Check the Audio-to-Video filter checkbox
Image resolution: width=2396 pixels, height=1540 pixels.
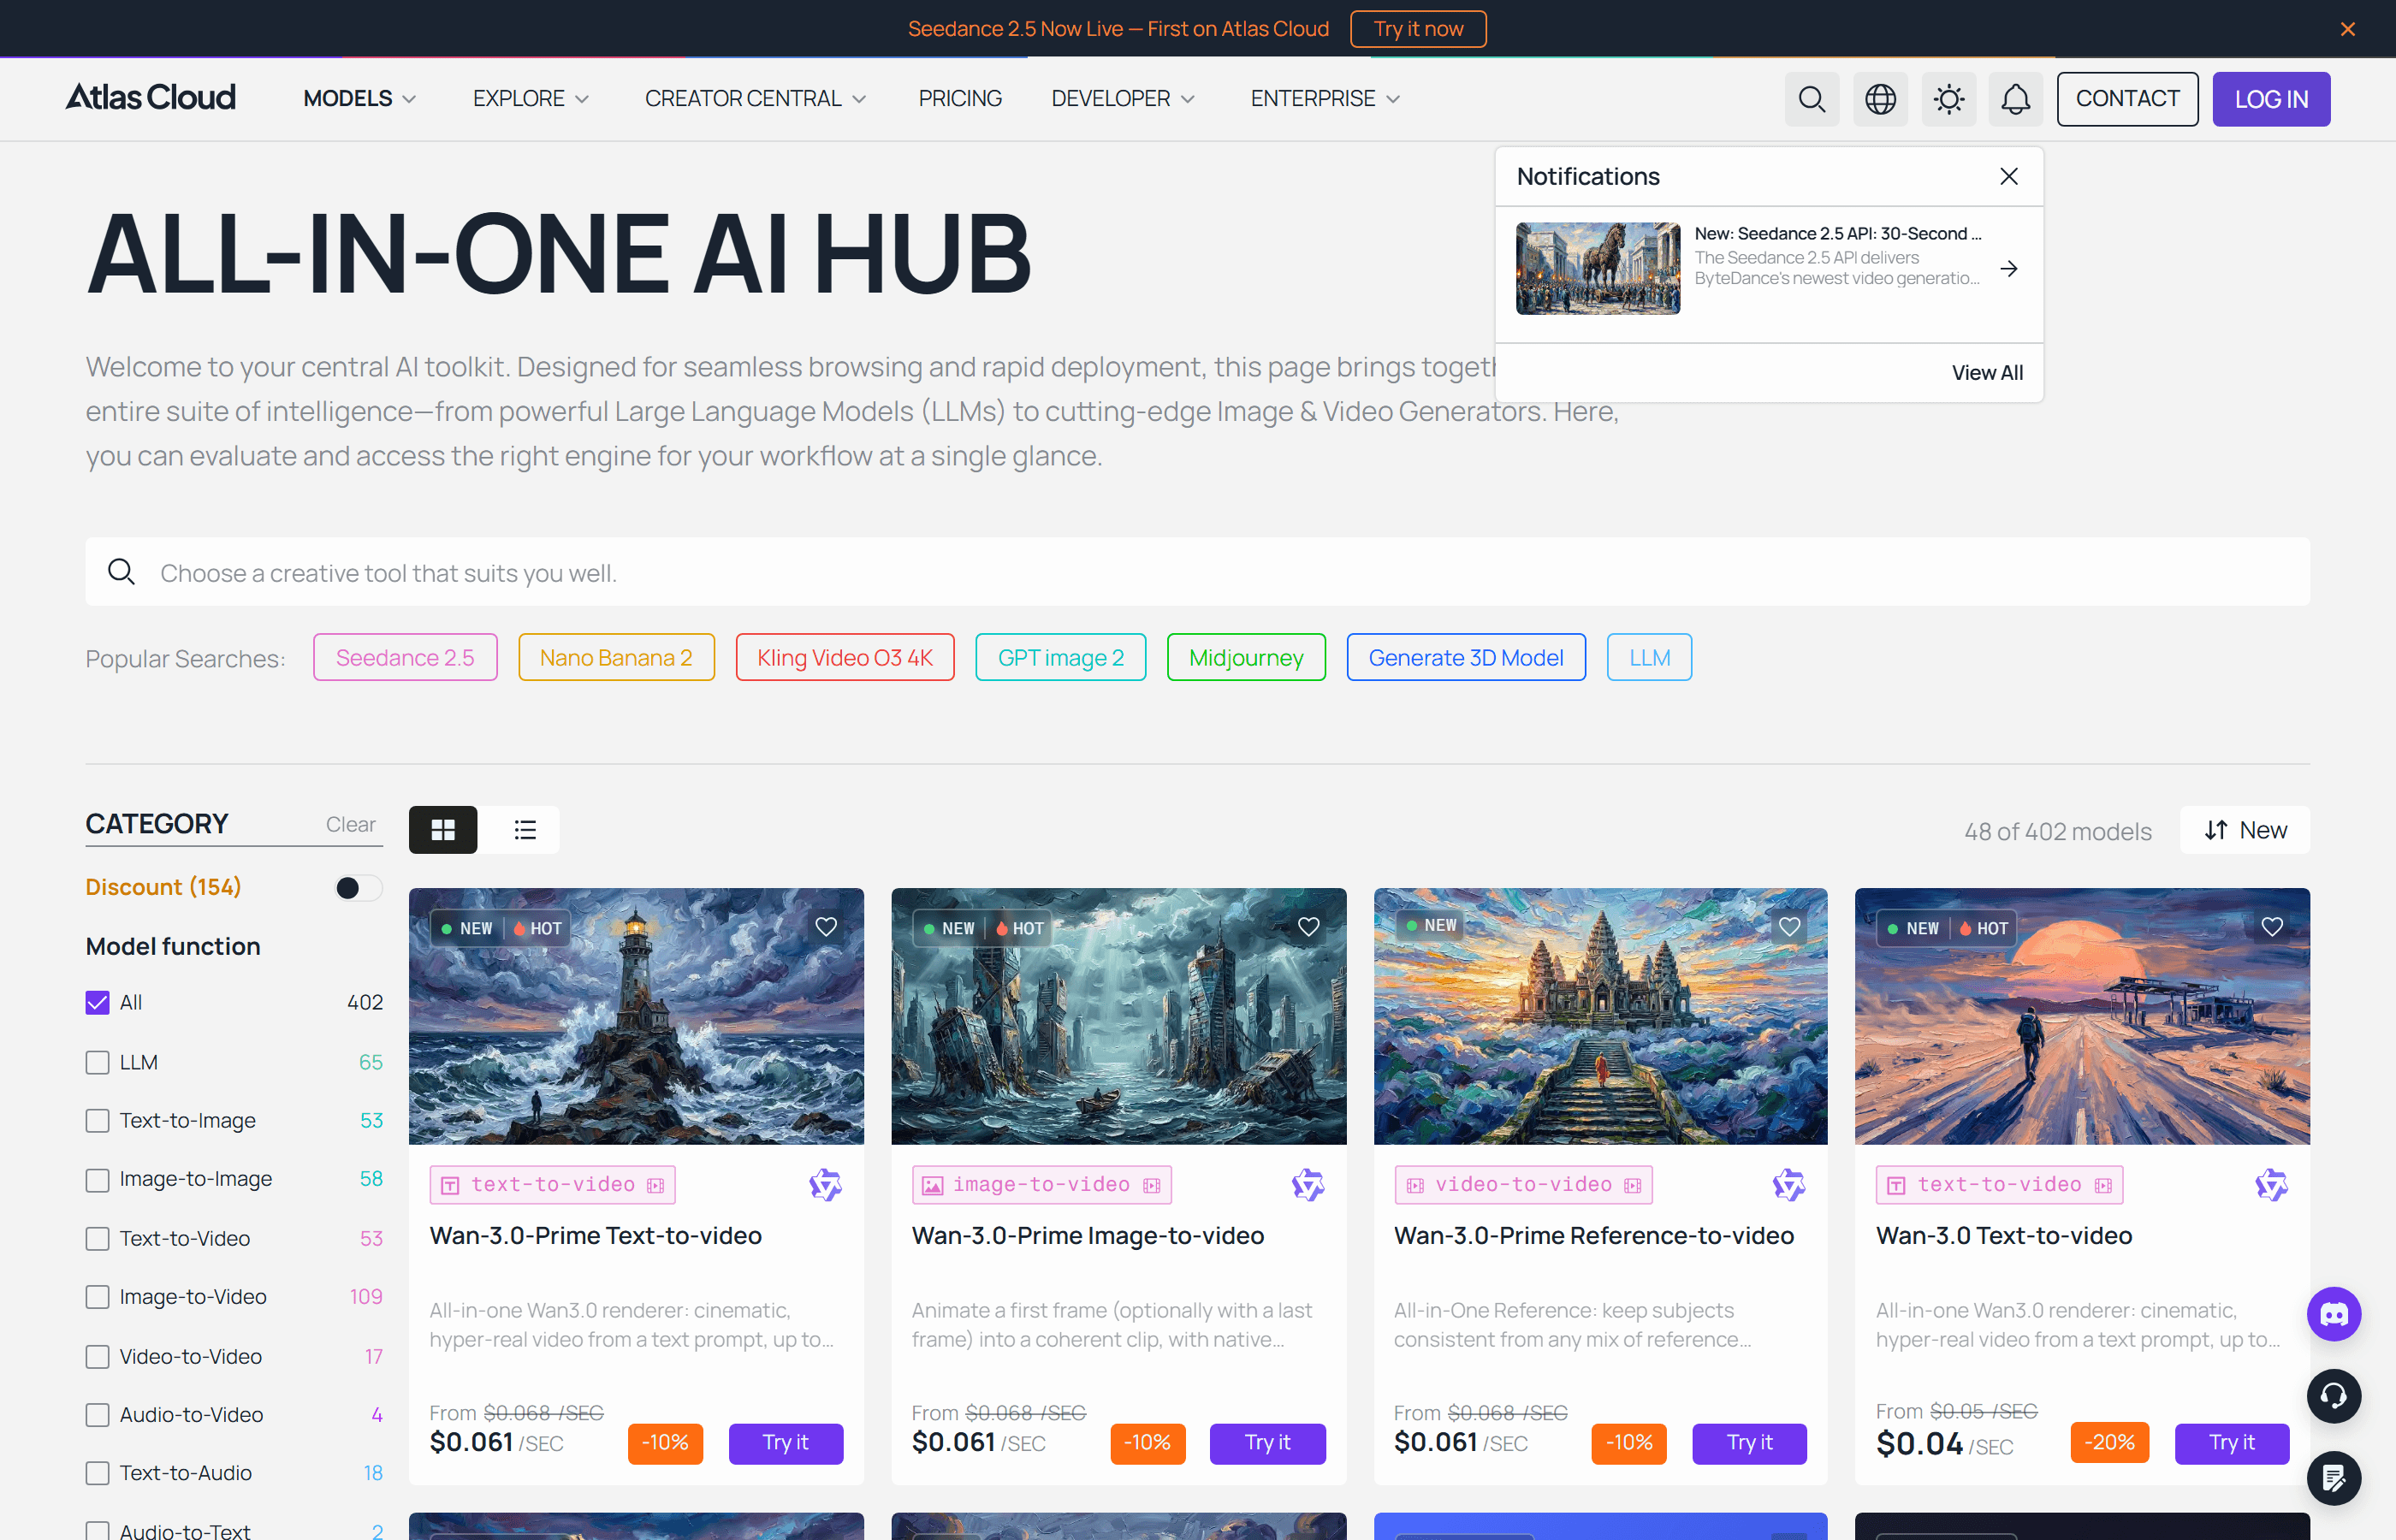[97, 1415]
